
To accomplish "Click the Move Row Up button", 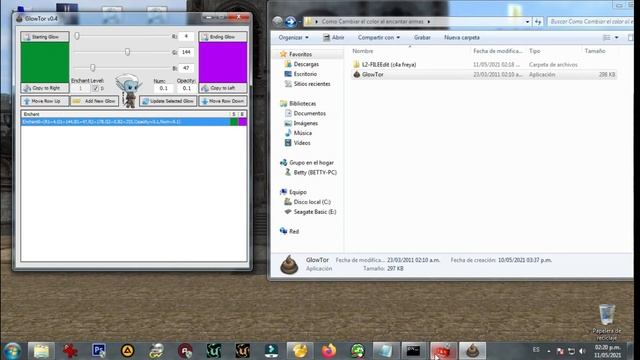I will click(x=45, y=101).
